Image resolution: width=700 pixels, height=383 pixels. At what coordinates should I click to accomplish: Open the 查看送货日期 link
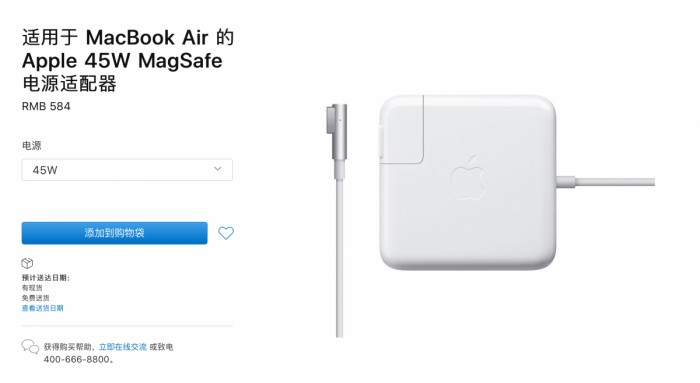tap(42, 308)
